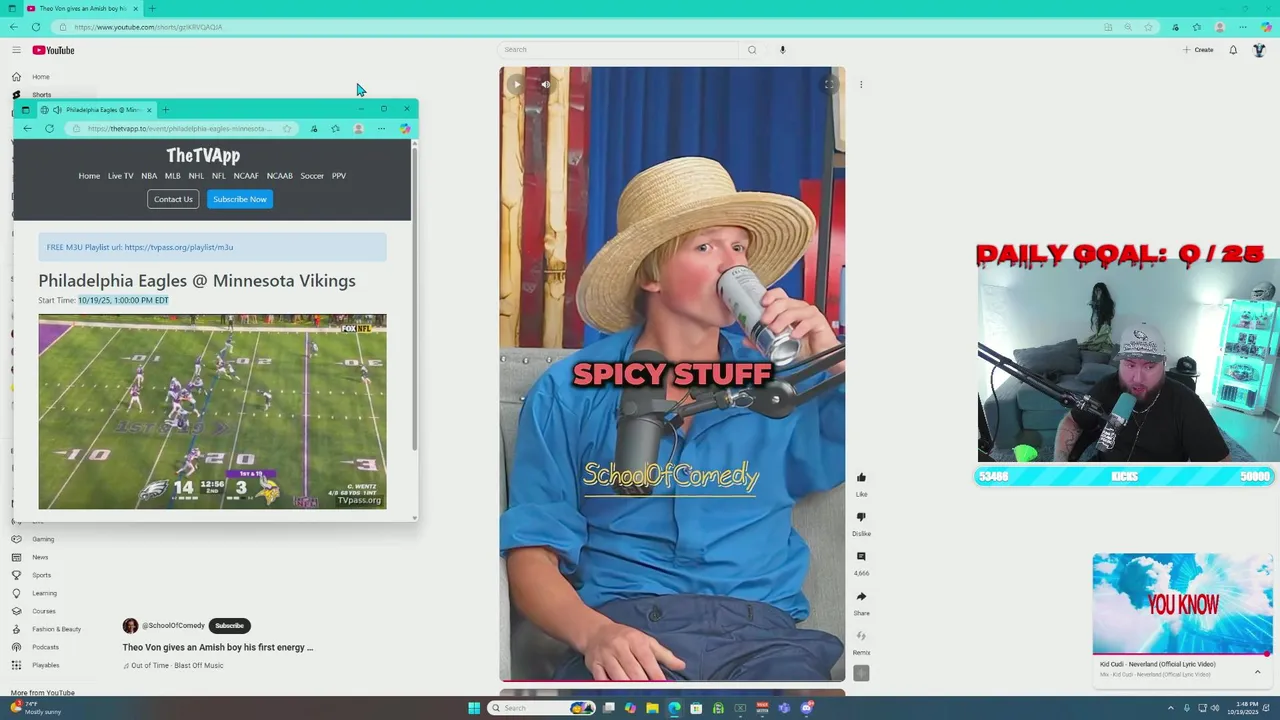Viewport: 1280px width, 720px height.
Task: Refresh the TheTVApp browser page
Action: pyautogui.click(x=49, y=129)
